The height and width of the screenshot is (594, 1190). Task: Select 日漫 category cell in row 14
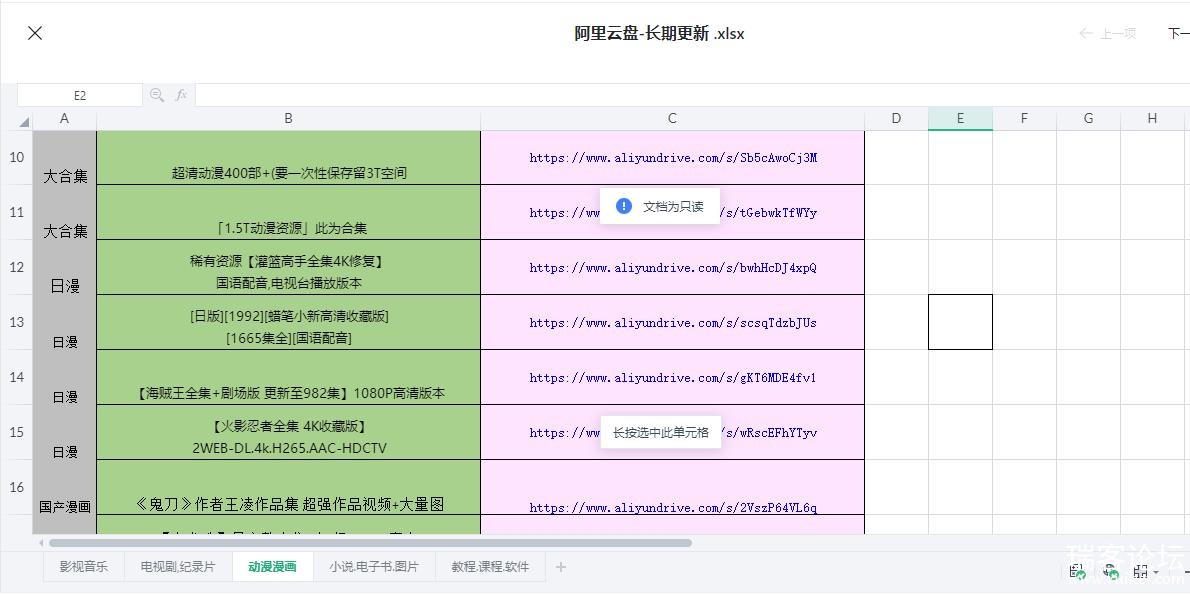pyautogui.click(x=65, y=377)
